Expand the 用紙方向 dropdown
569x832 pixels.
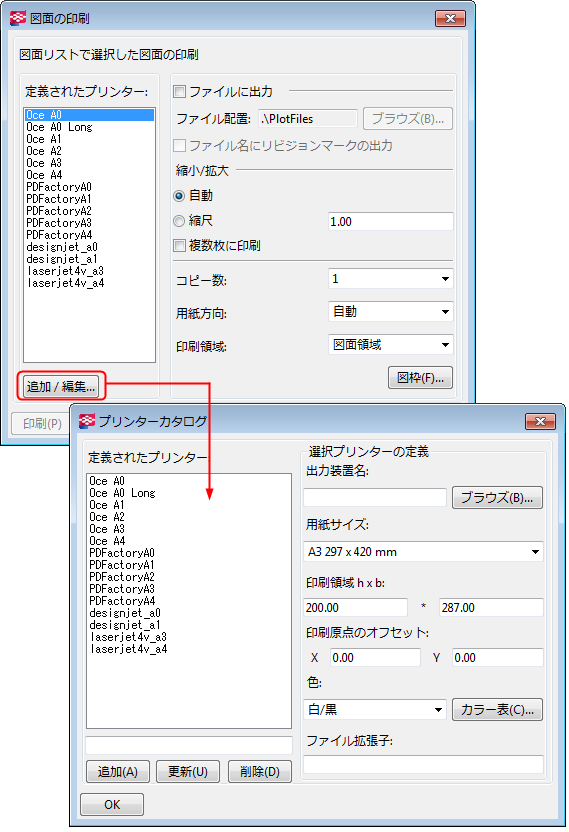point(391,311)
